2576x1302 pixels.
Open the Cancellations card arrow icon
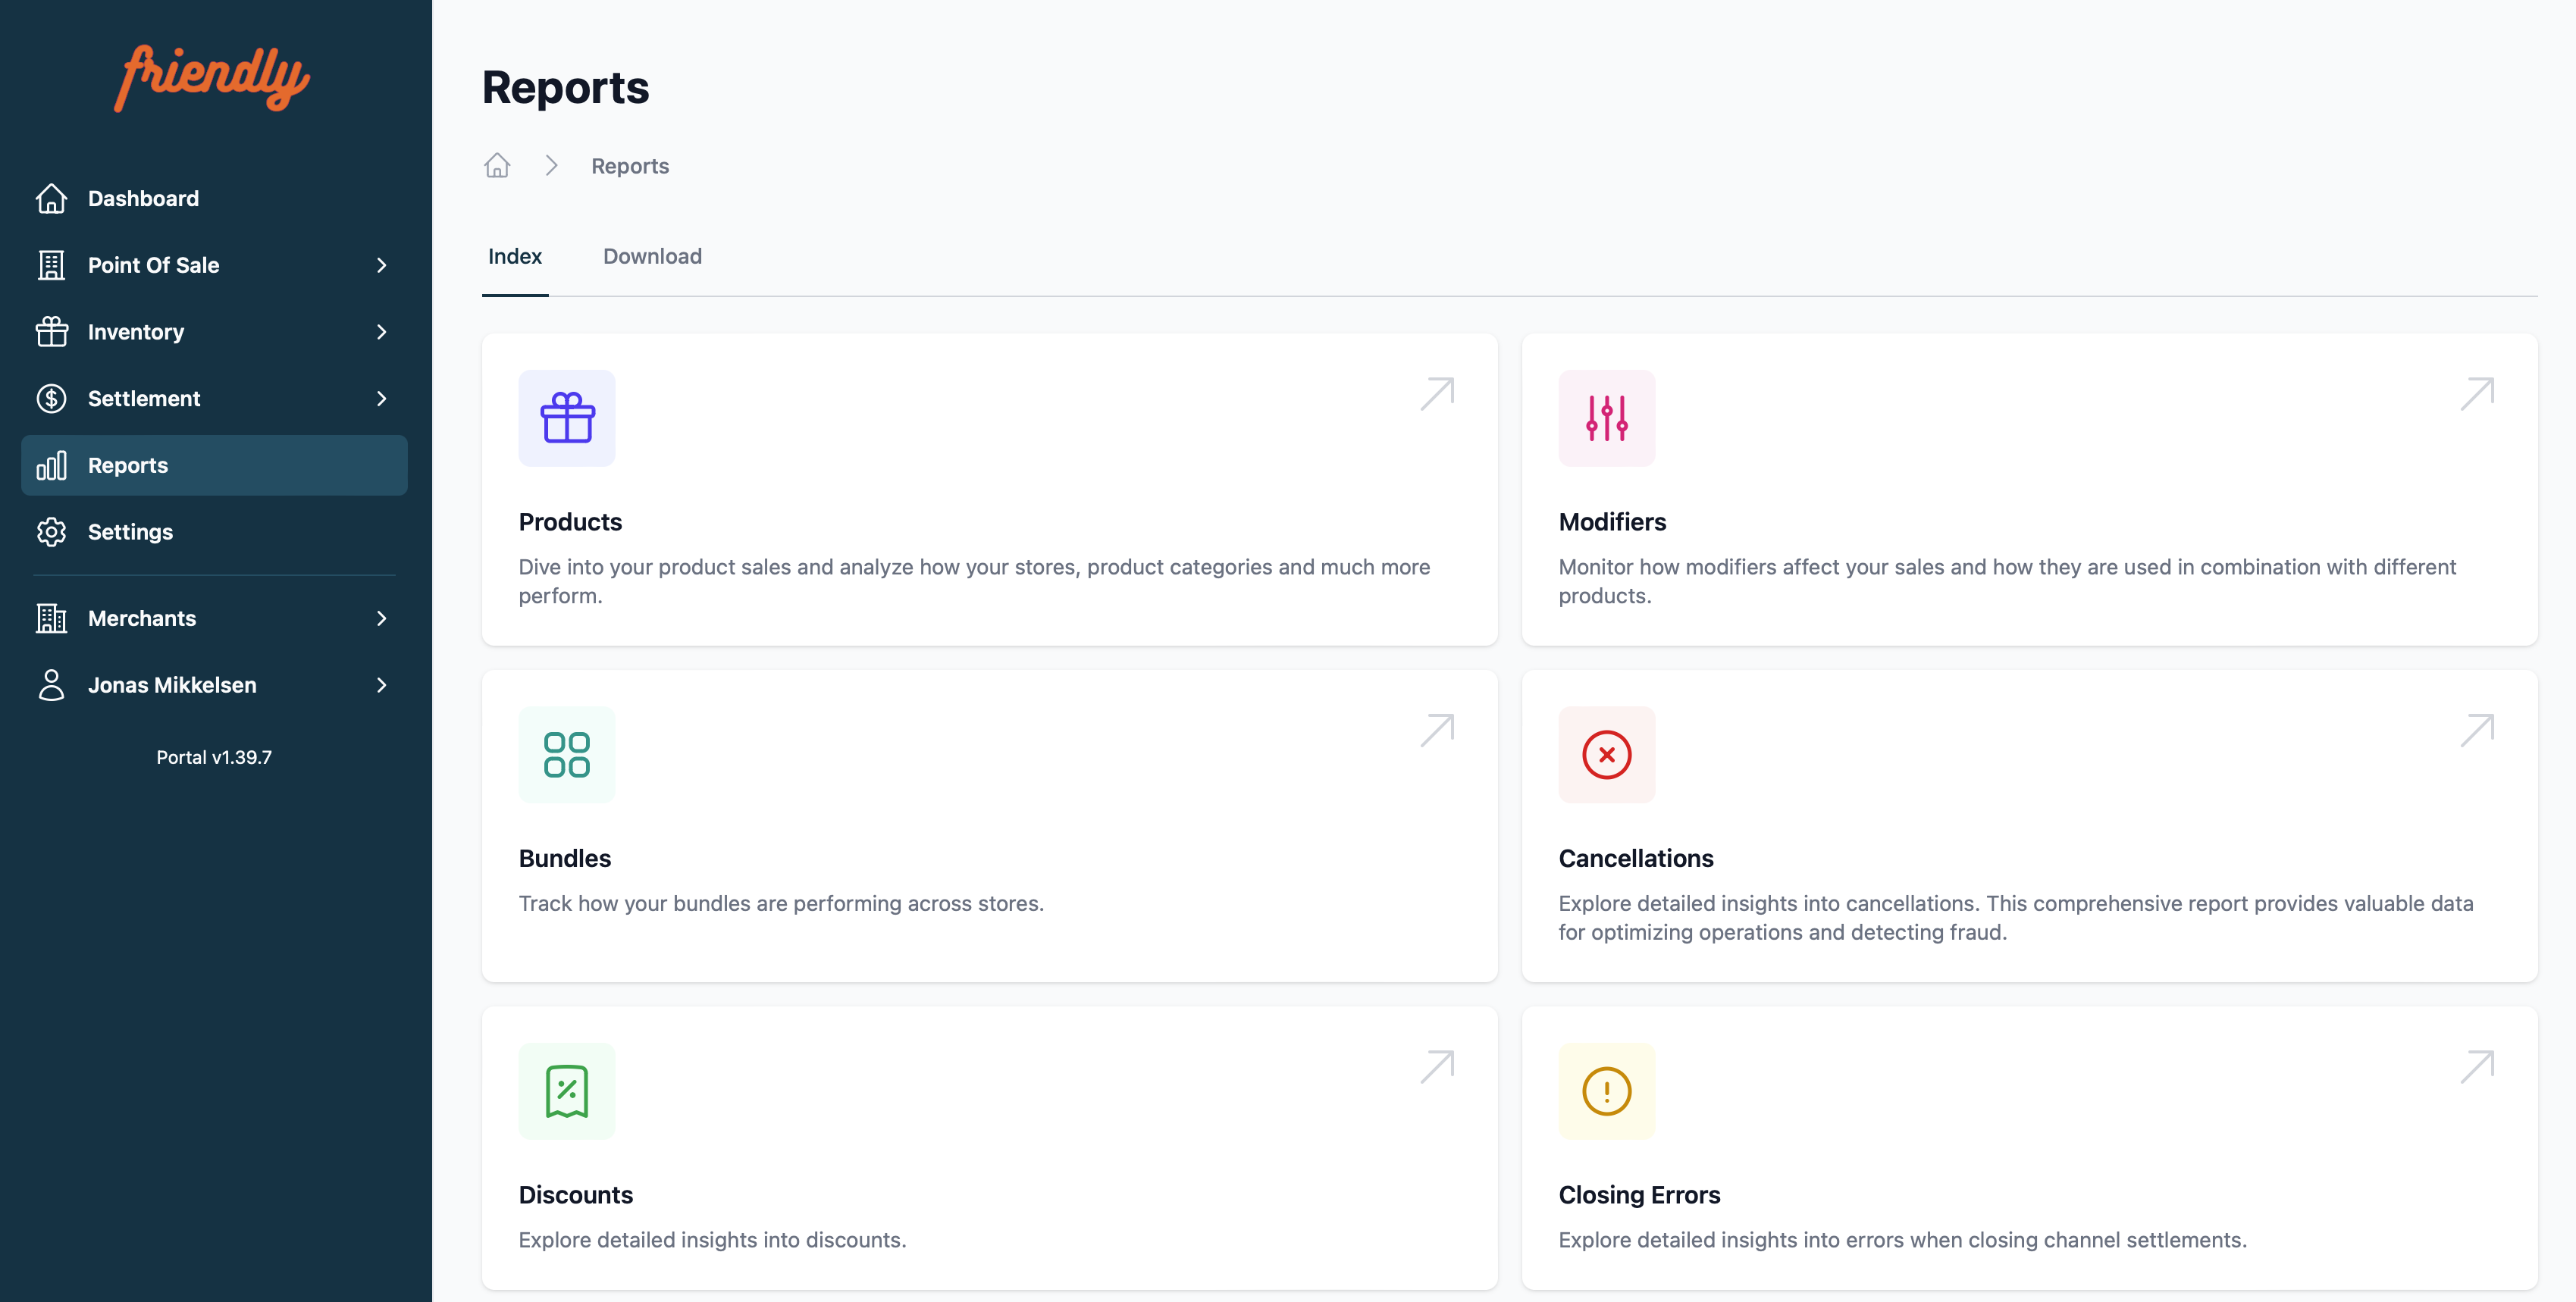(2477, 731)
